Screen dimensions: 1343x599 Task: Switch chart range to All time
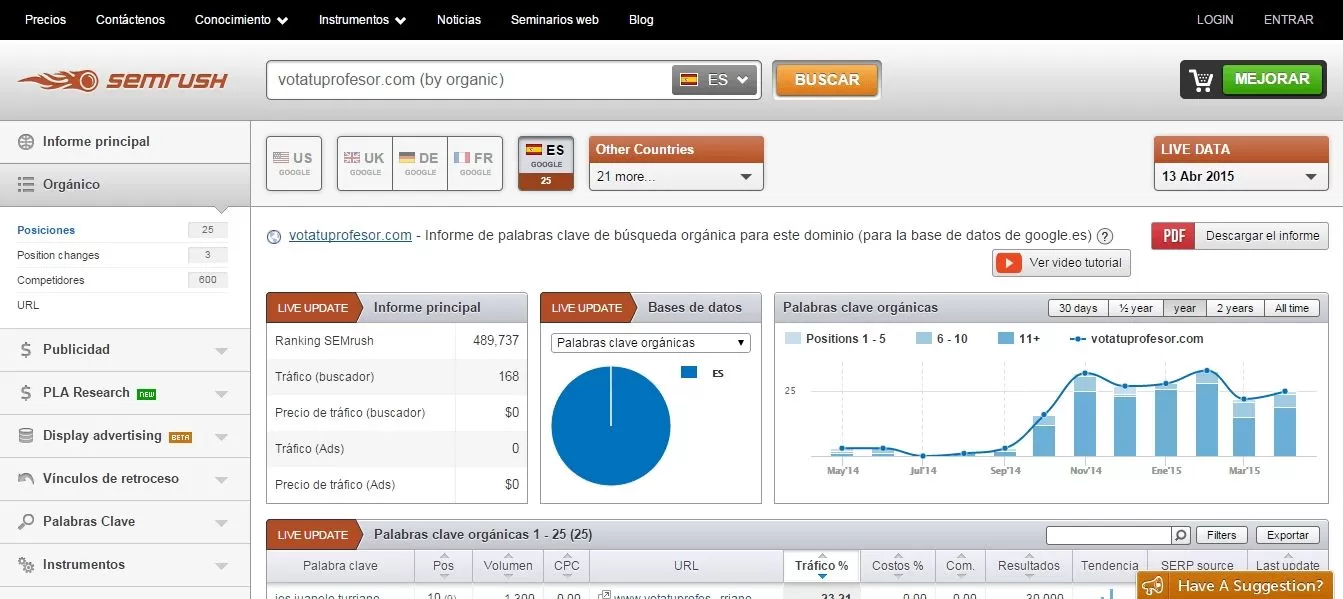pyautogui.click(x=1292, y=308)
